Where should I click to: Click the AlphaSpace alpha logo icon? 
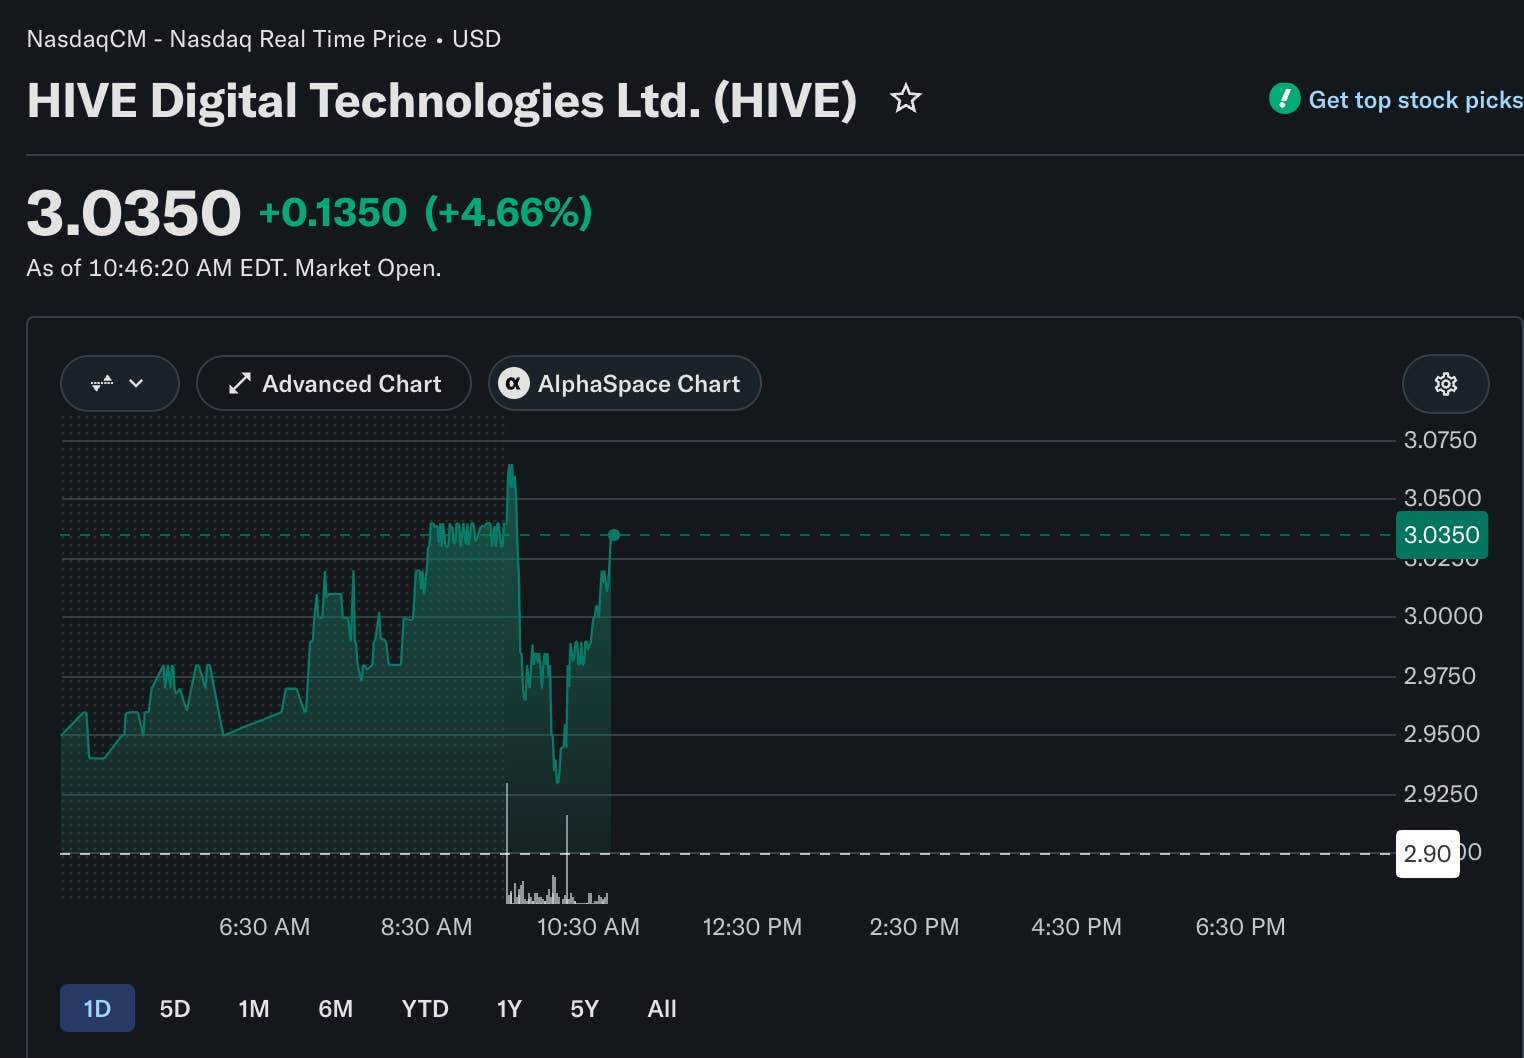[514, 384]
